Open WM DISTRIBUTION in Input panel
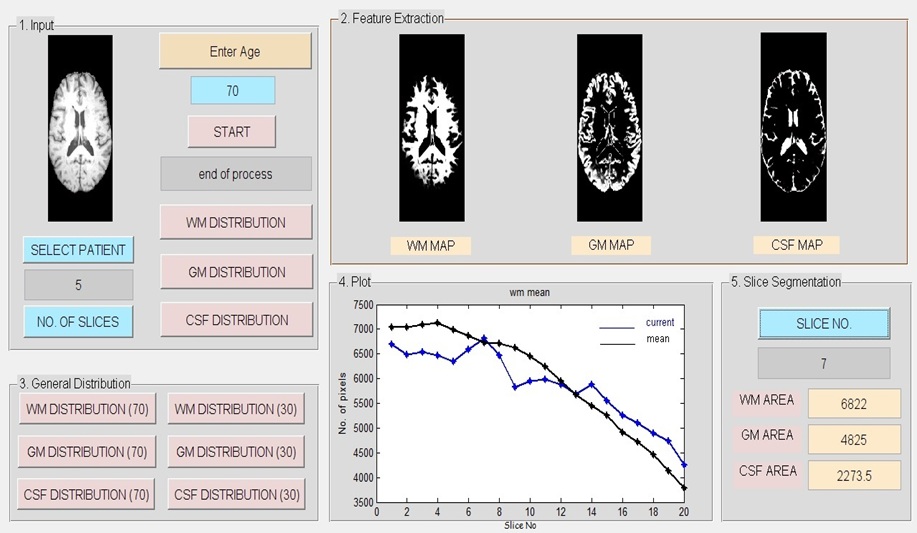Image resolution: width=917 pixels, height=533 pixels. 236,222
